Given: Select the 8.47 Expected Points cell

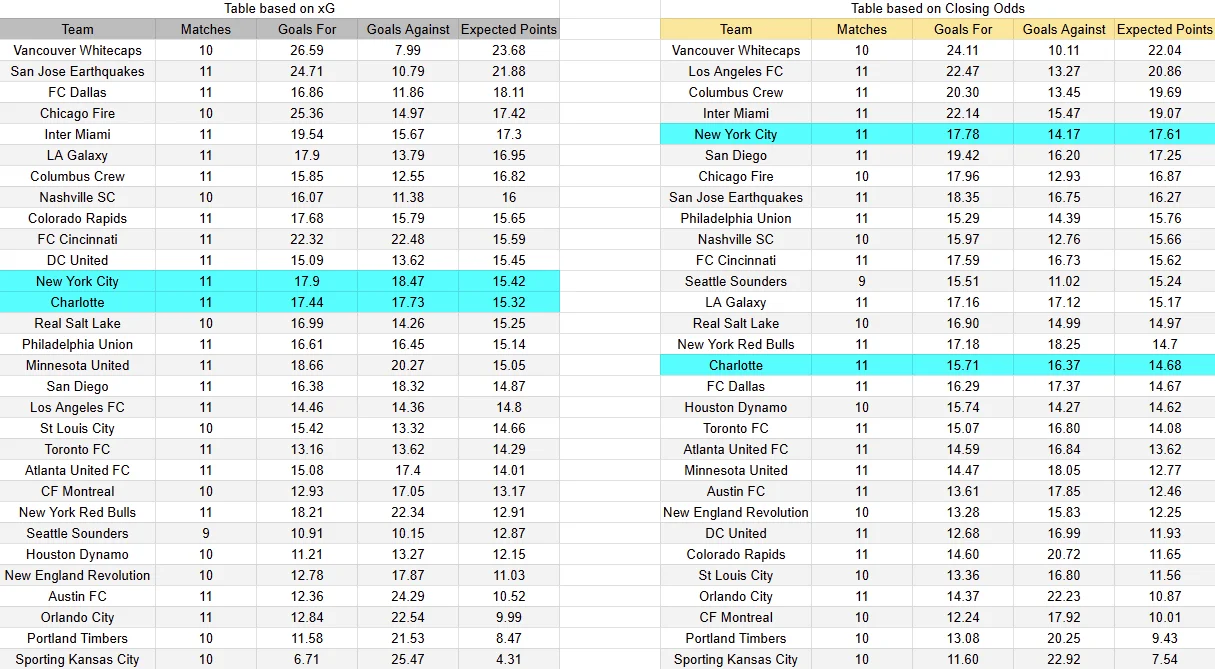Looking at the screenshot, I should (509, 638).
